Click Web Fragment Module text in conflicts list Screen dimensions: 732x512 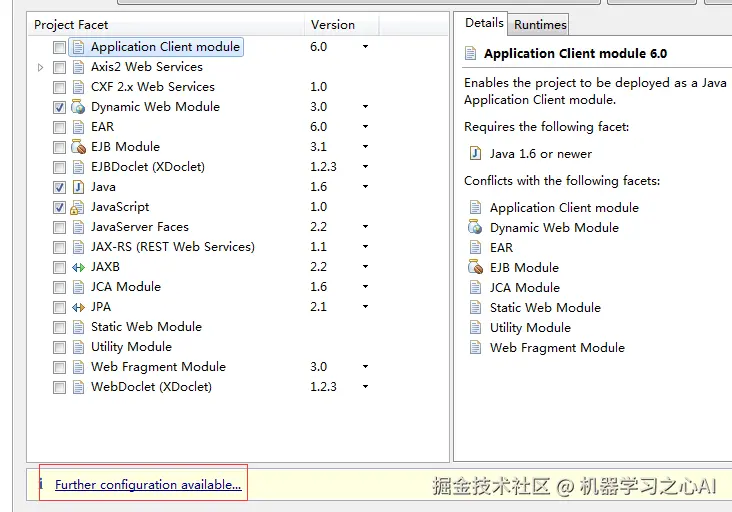click(557, 348)
